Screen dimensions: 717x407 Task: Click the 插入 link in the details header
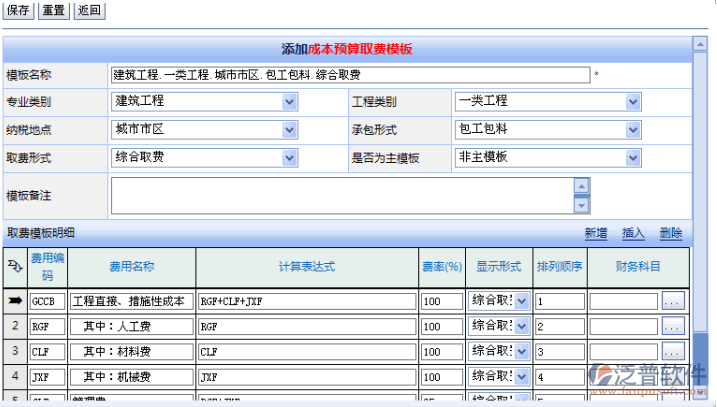pyautogui.click(x=633, y=233)
